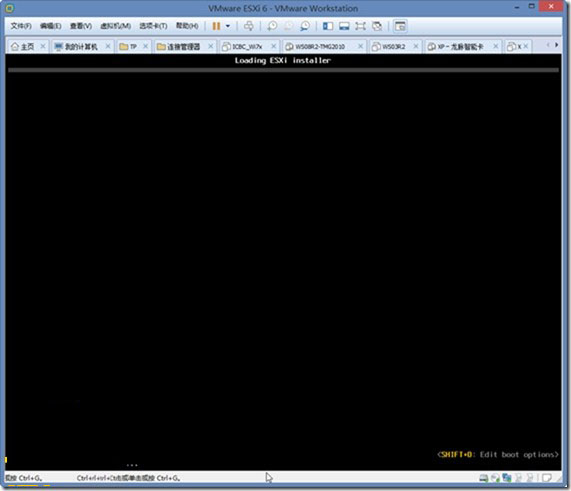
Task: Switch to Unity mode icon
Action: tap(377, 26)
